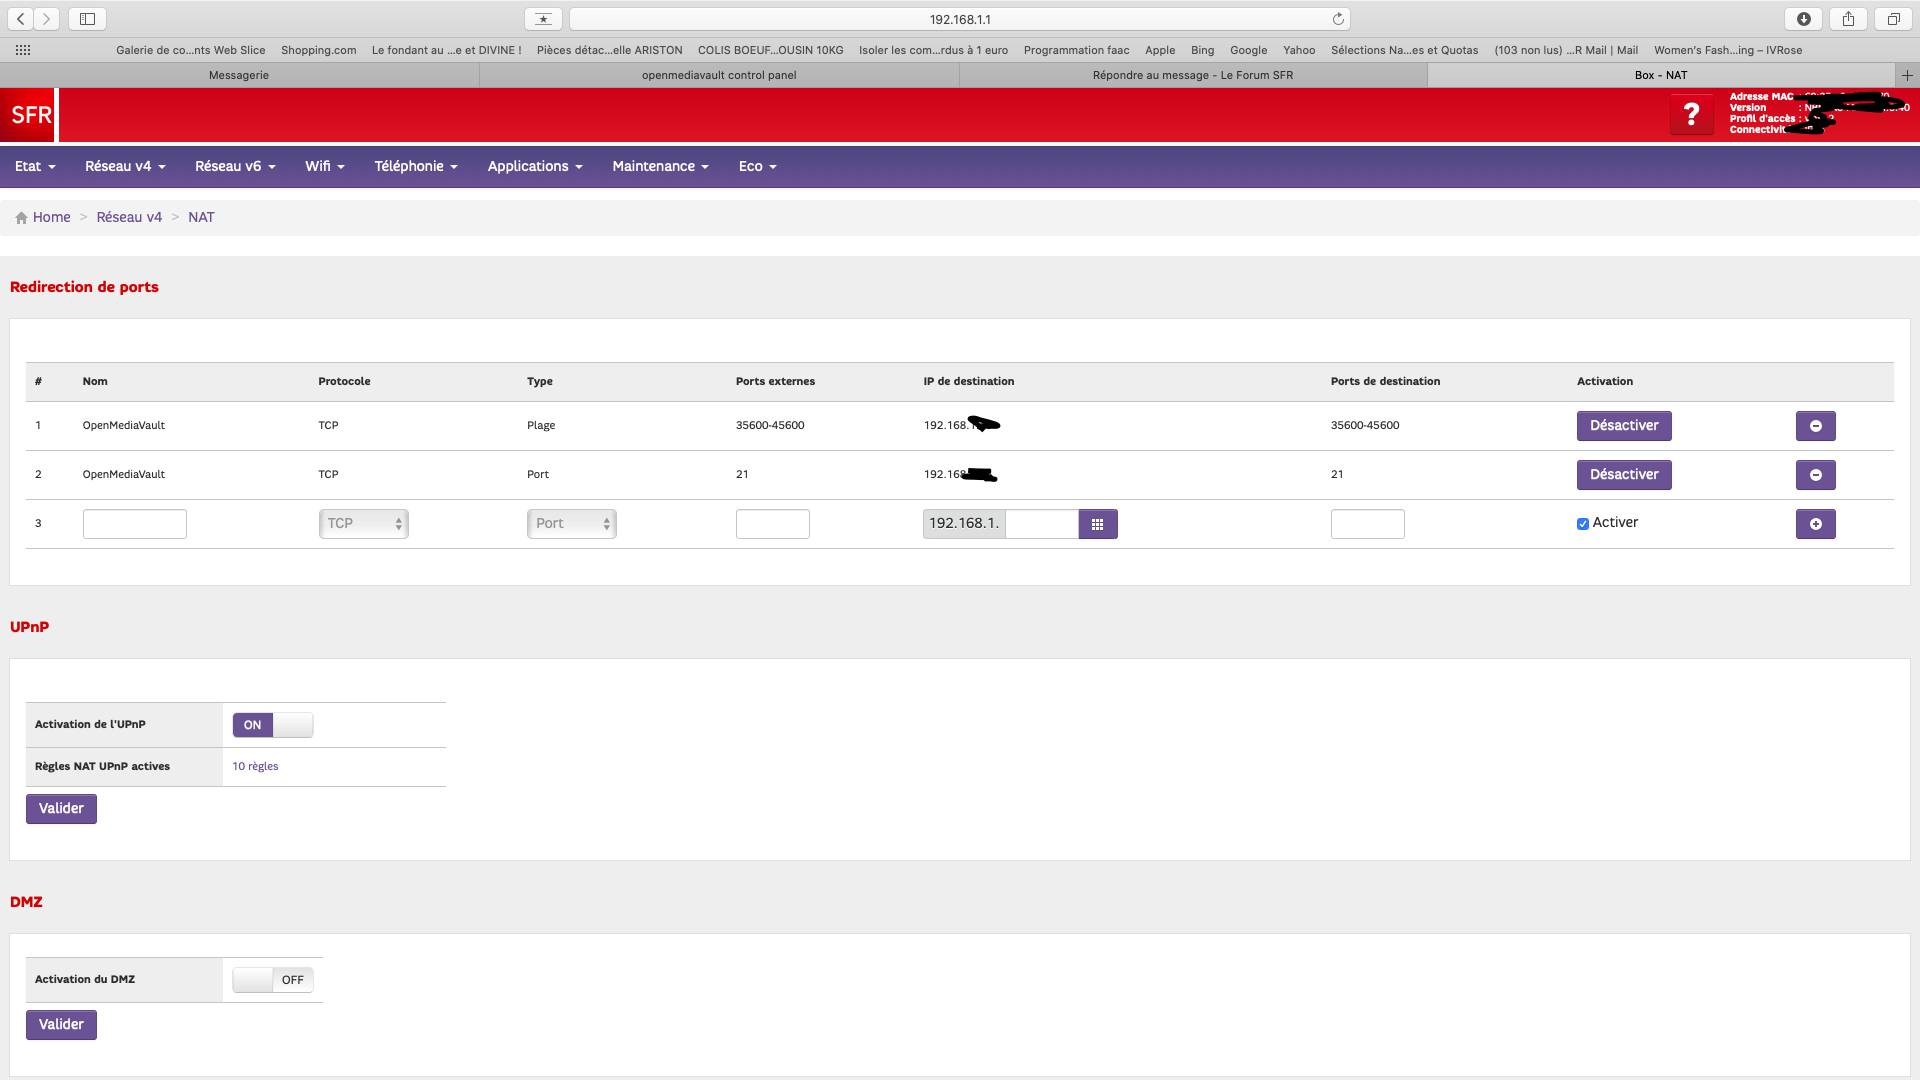Screen dimensions: 1920x1080
Task: Toggle Safari sidebar icon
Action: (x=87, y=19)
